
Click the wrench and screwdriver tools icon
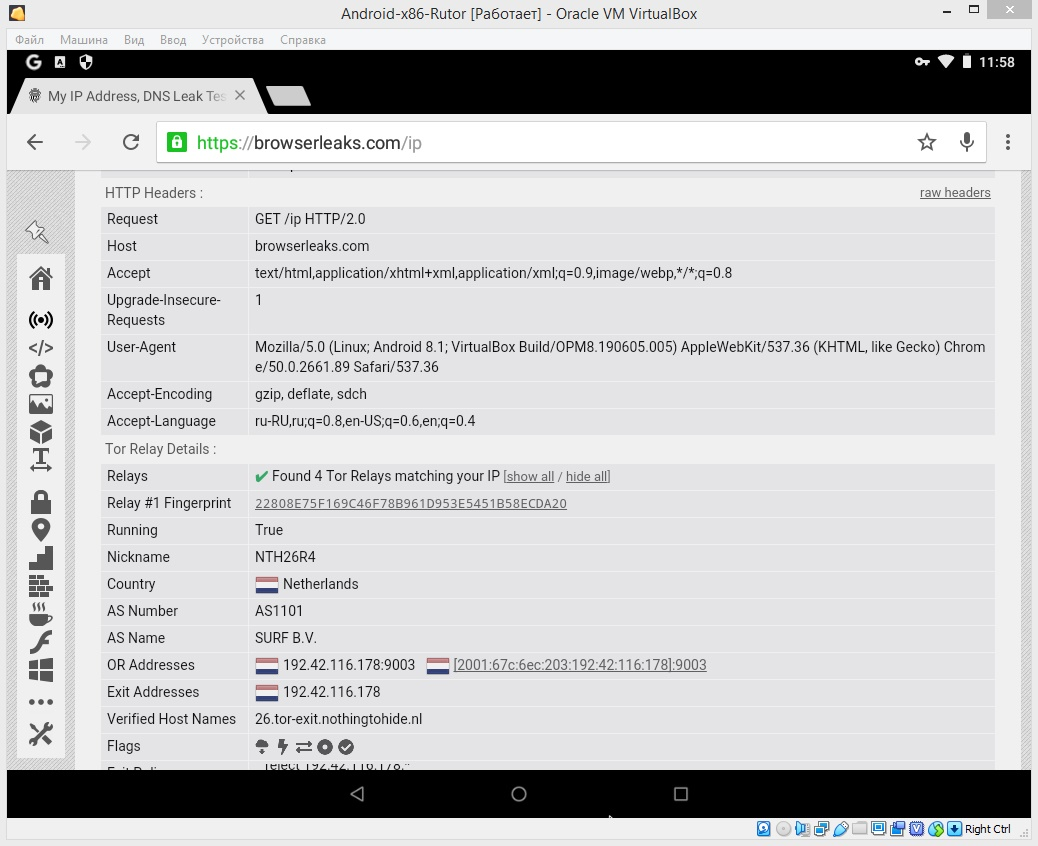pyautogui.click(x=40, y=734)
